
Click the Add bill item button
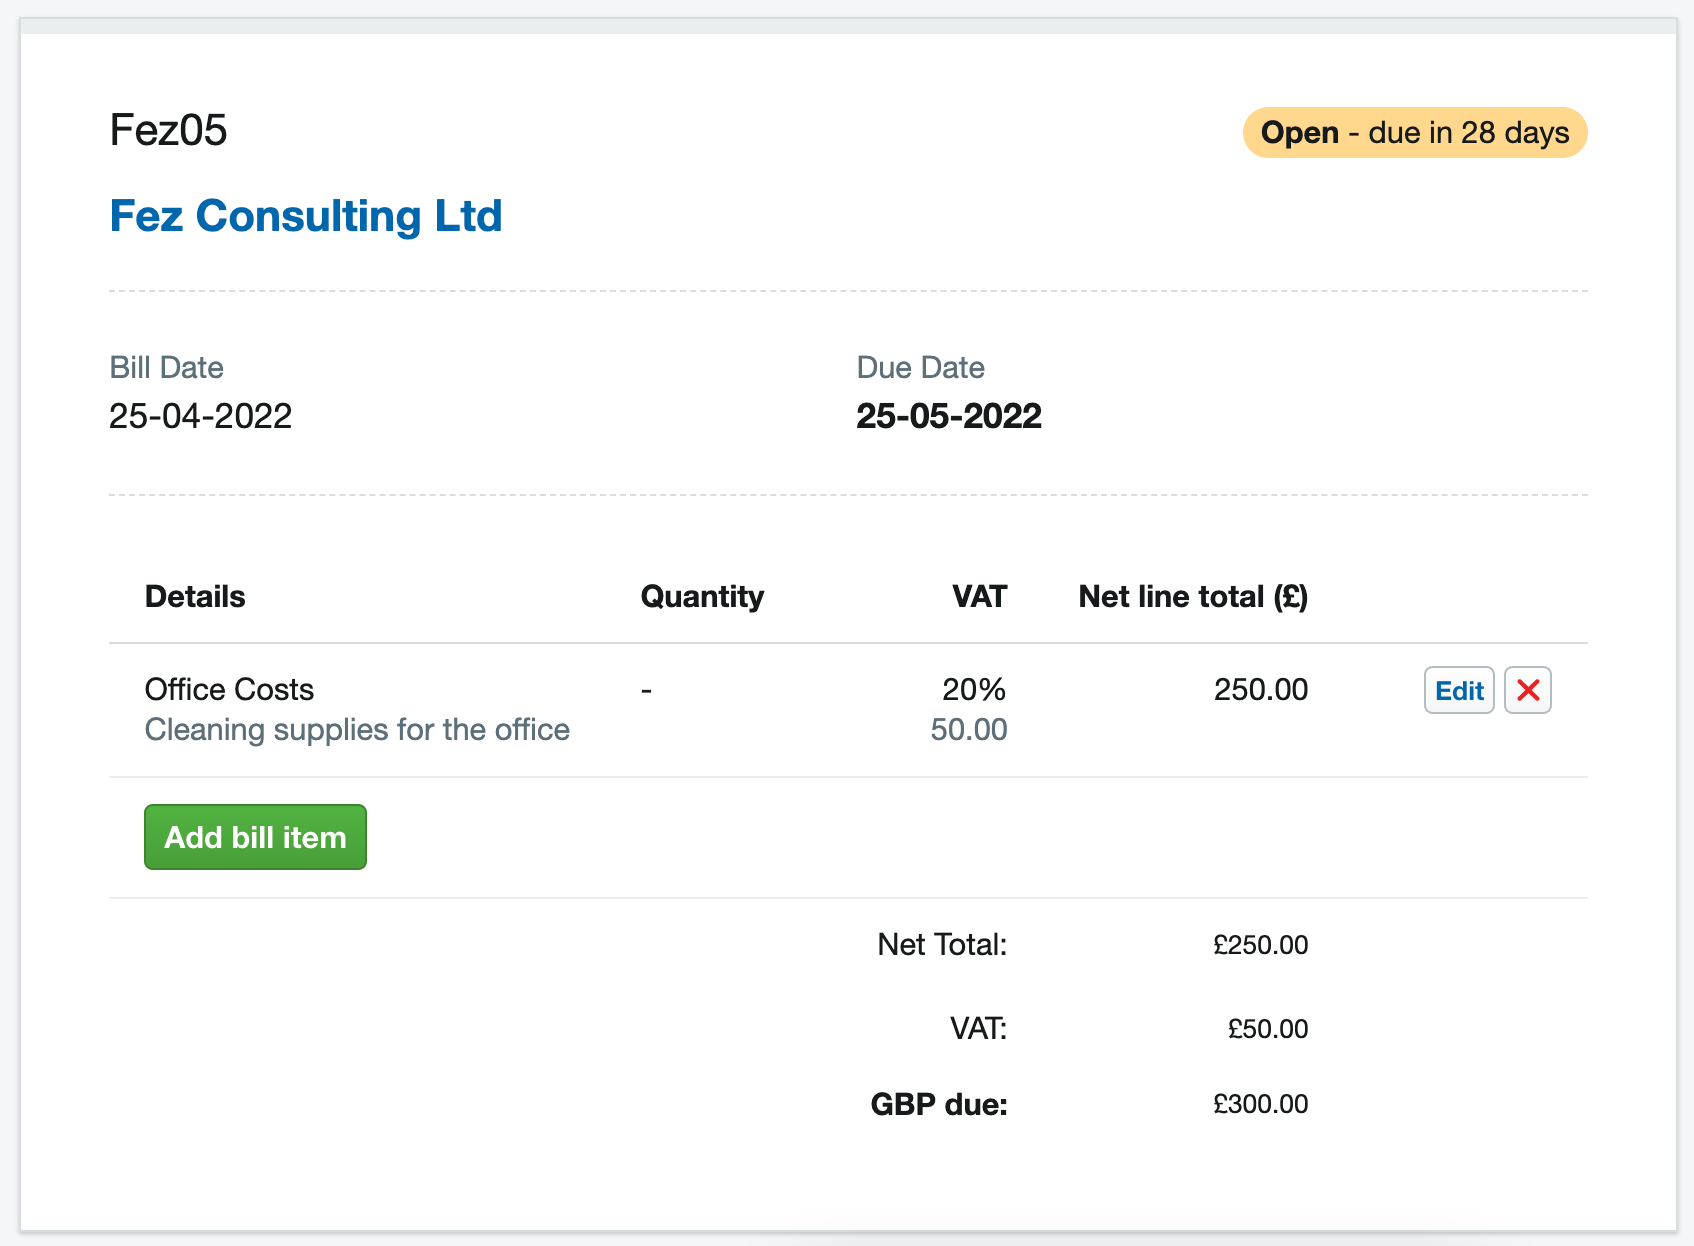255,837
